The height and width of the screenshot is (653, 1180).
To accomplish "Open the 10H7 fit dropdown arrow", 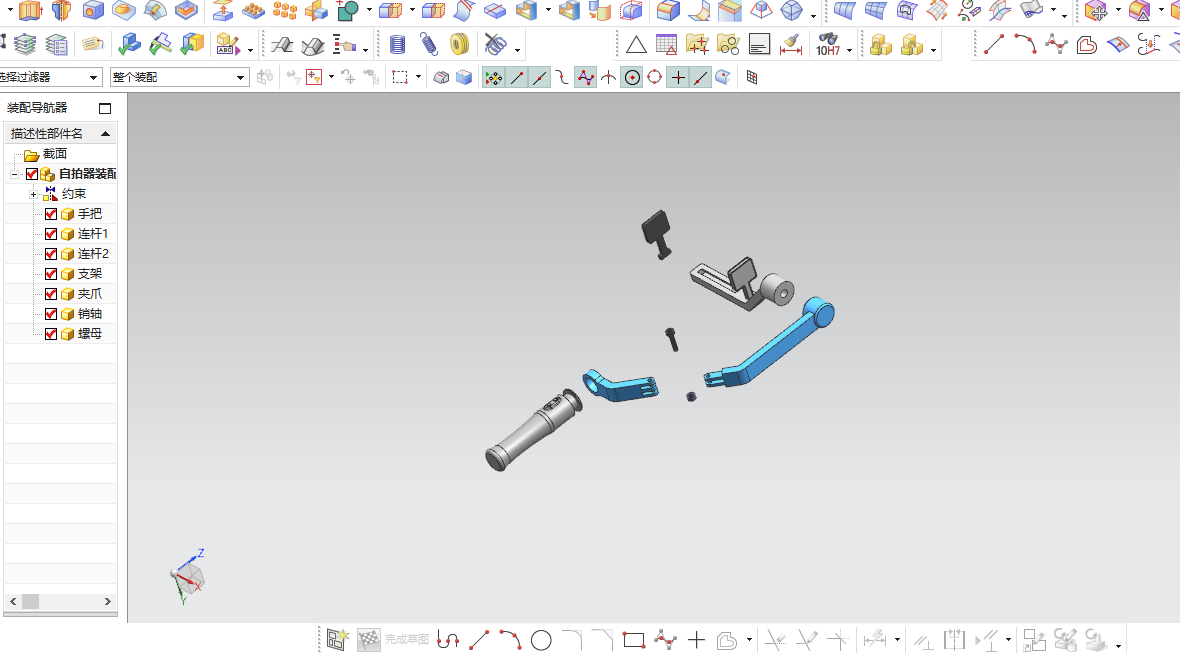I will (x=849, y=50).
